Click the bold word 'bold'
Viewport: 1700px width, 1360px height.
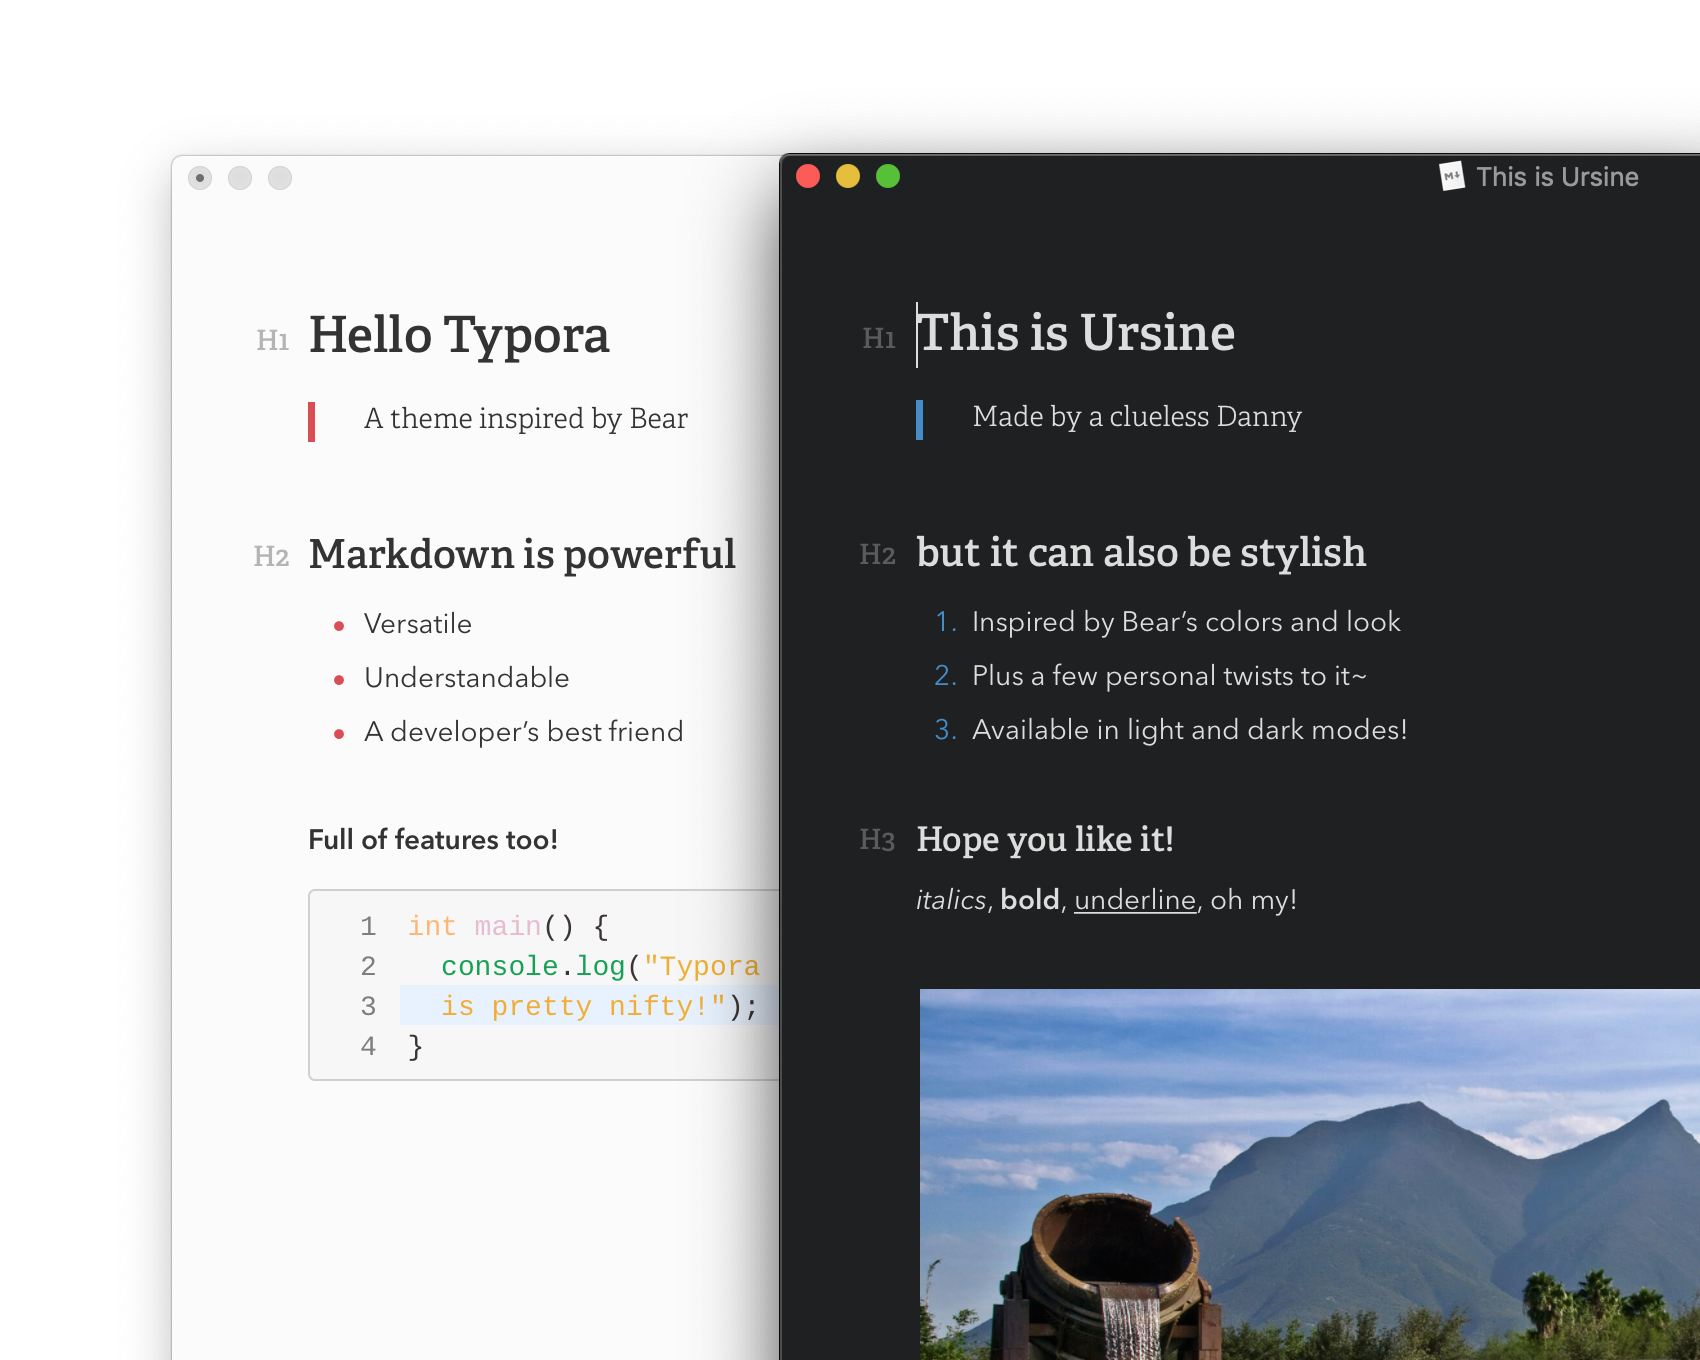click(x=1030, y=900)
